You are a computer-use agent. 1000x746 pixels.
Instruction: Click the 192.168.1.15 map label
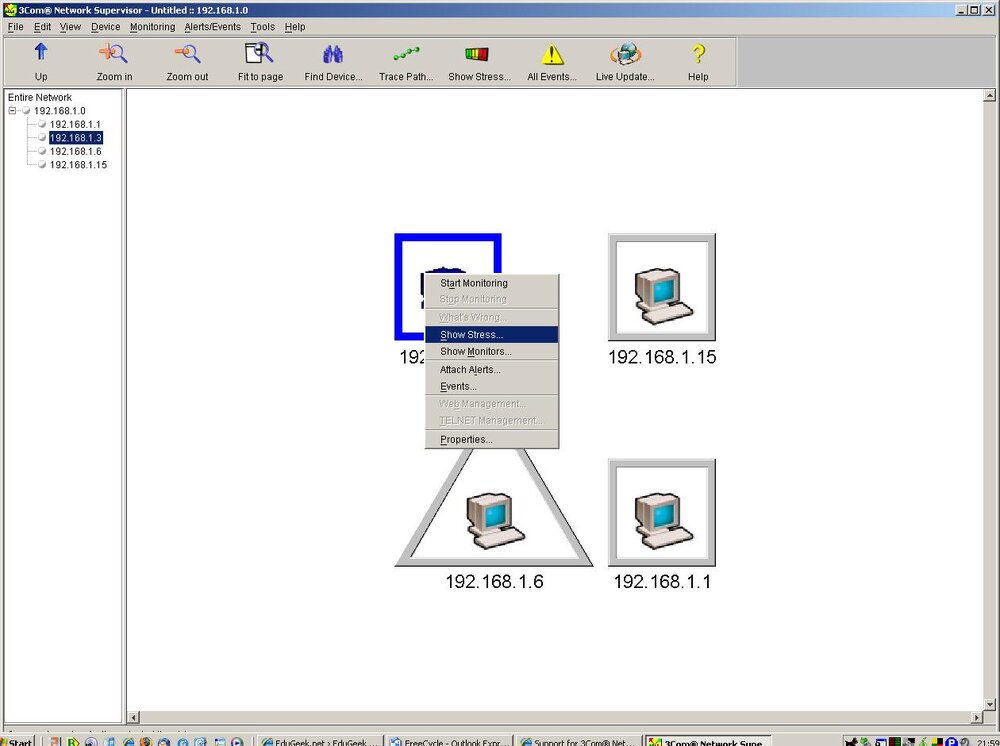662,356
